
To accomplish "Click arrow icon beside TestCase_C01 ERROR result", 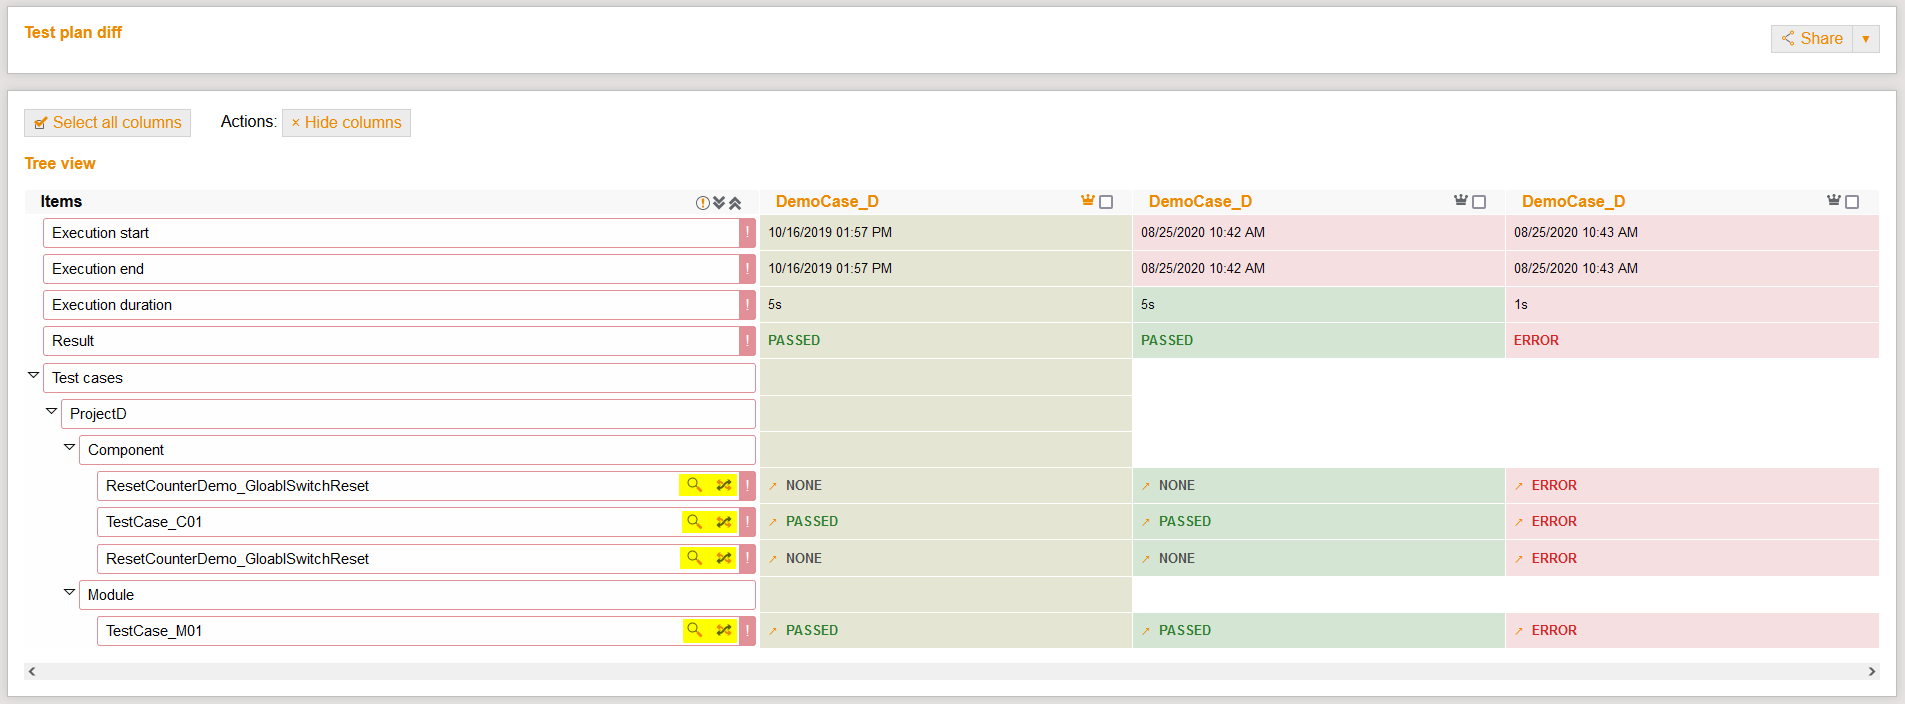I will [x=1519, y=522].
